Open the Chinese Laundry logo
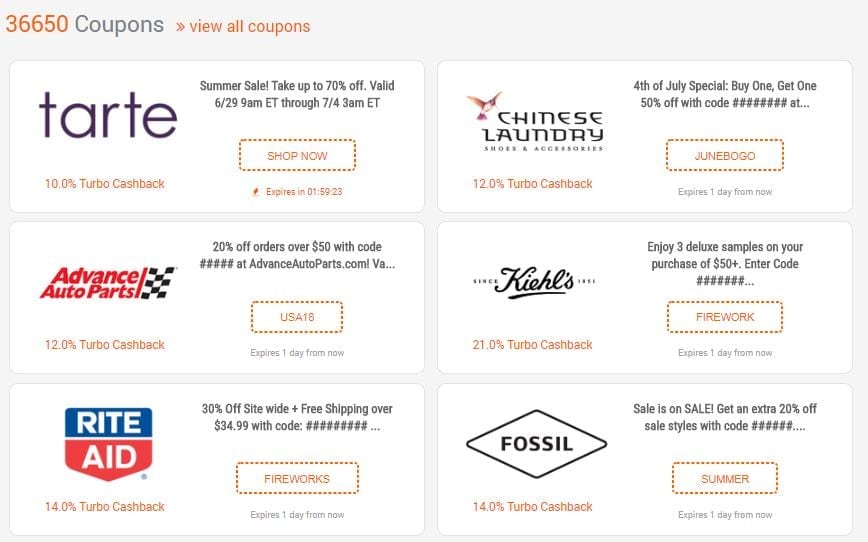Viewport: 868px width, 542px height. pos(535,121)
